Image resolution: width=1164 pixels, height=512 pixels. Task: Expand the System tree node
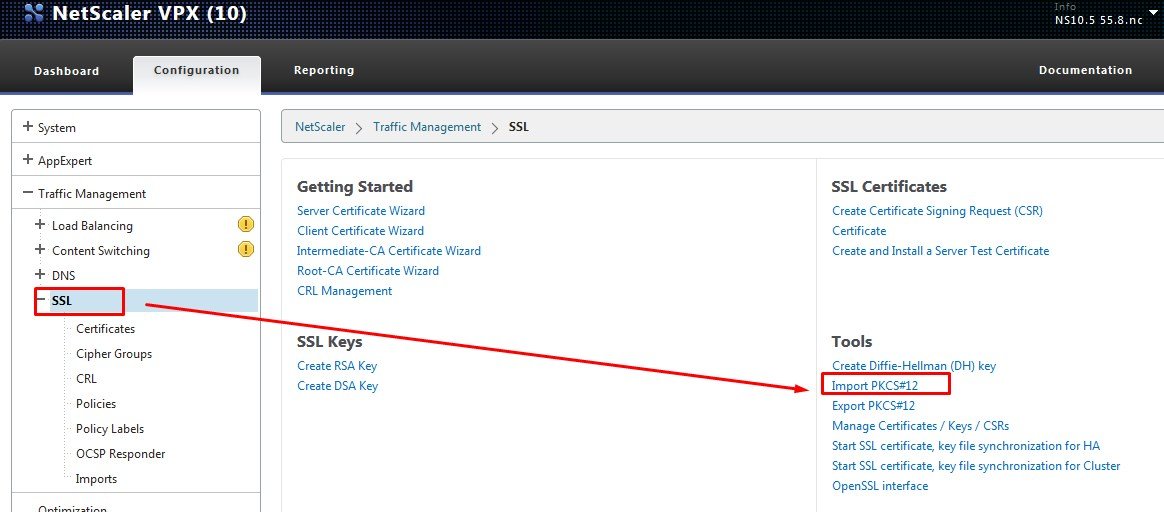click(28, 127)
